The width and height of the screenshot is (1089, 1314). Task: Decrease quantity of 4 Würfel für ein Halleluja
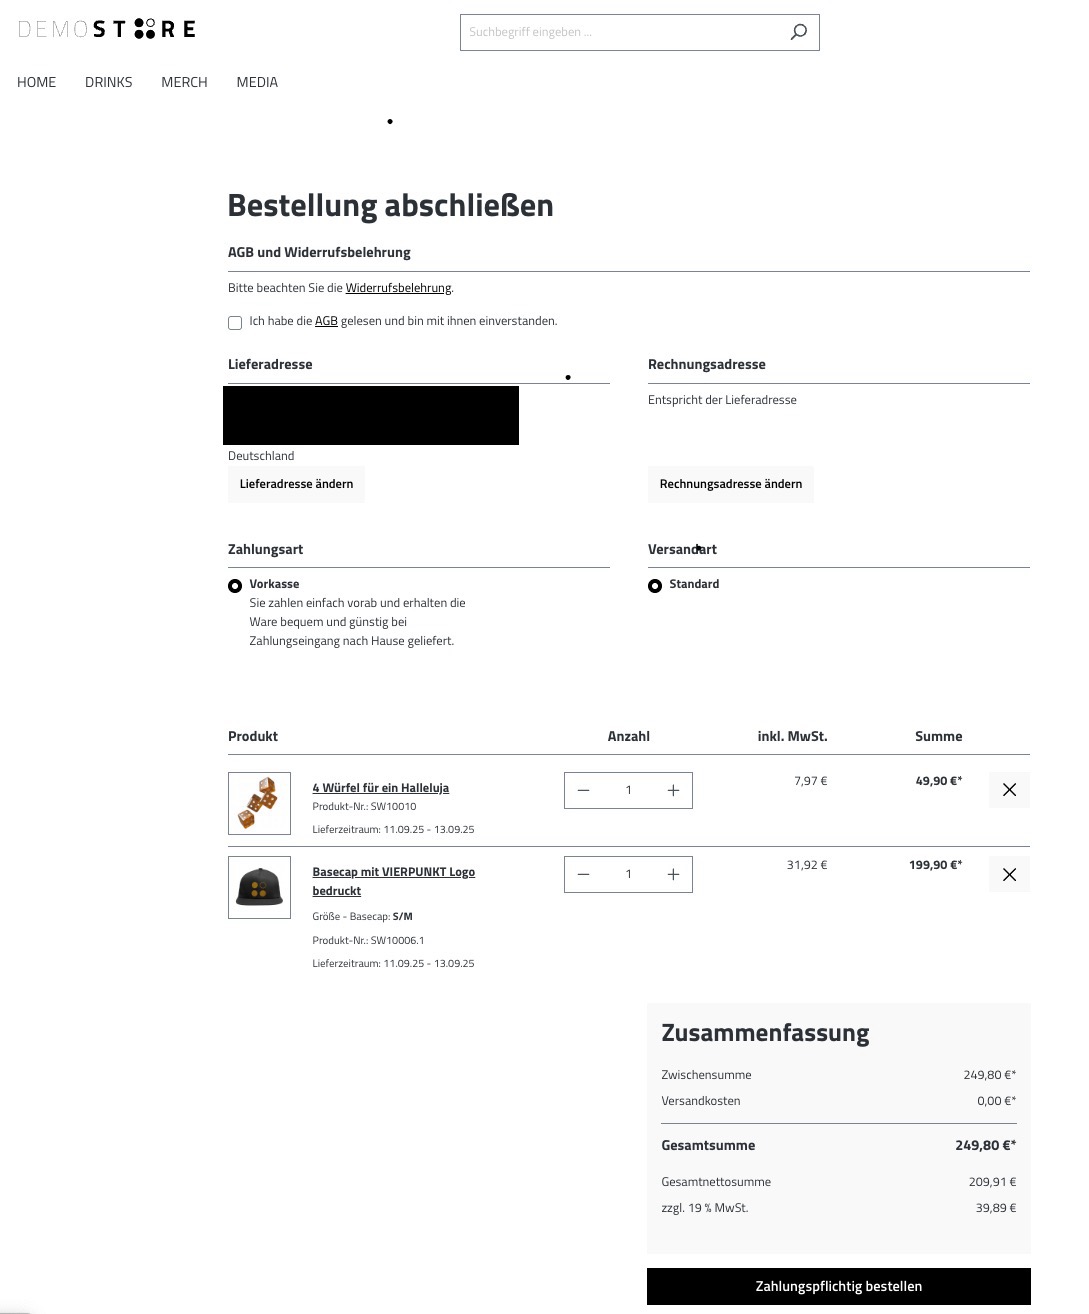[584, 790]
